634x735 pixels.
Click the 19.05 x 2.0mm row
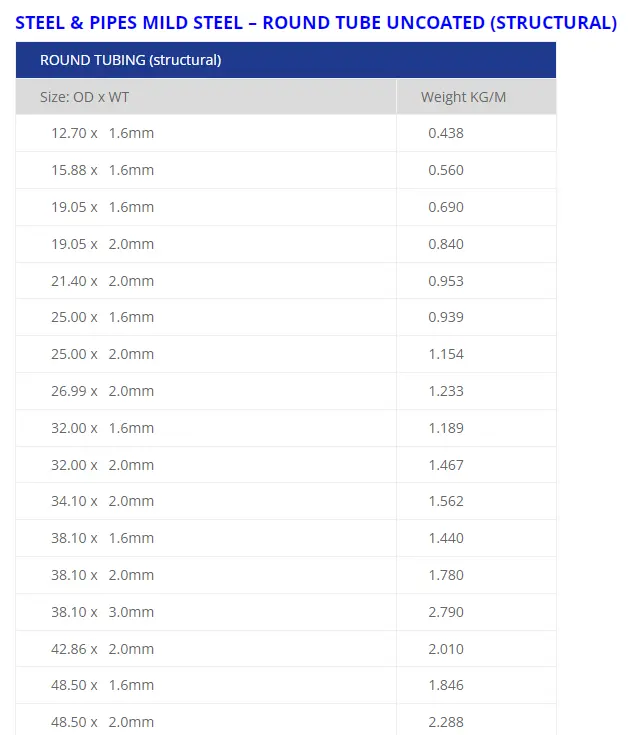[286, 244]
